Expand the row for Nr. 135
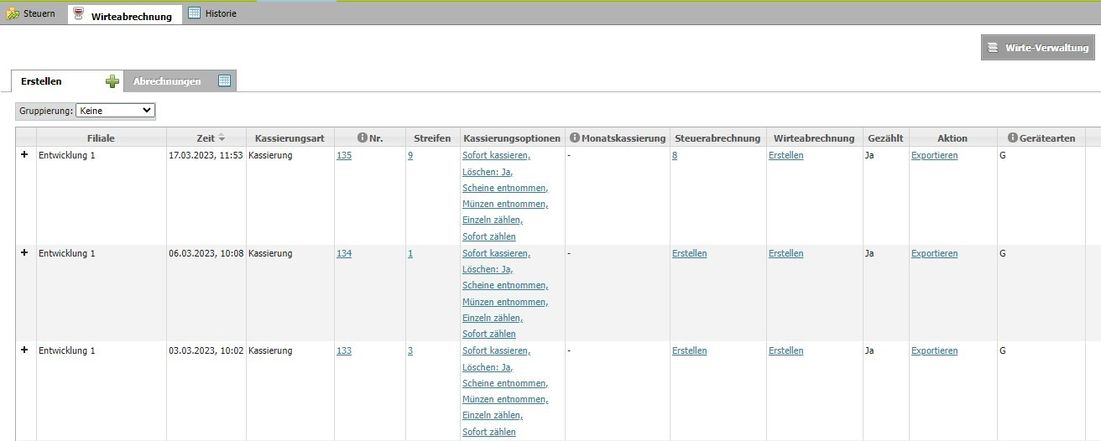 [24, 154]
